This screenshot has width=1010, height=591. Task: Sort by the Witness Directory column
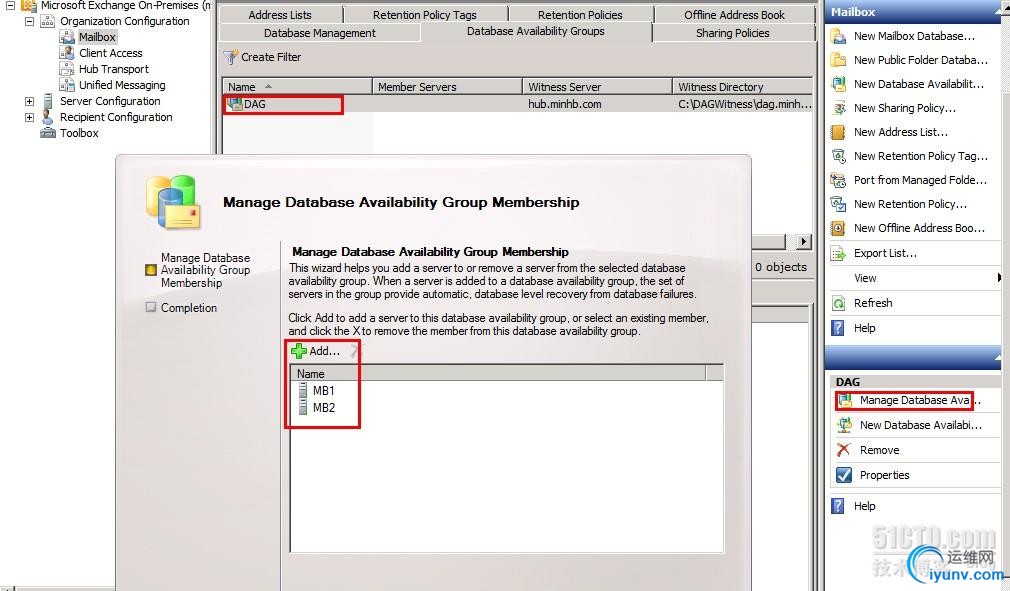tap(742, 86)
